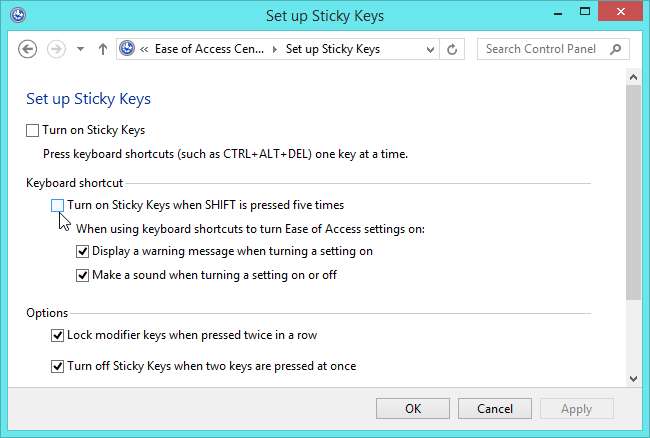Select the Set up Sticky Keys breadcrumb
650x438 pixels.
click(332, 49)
